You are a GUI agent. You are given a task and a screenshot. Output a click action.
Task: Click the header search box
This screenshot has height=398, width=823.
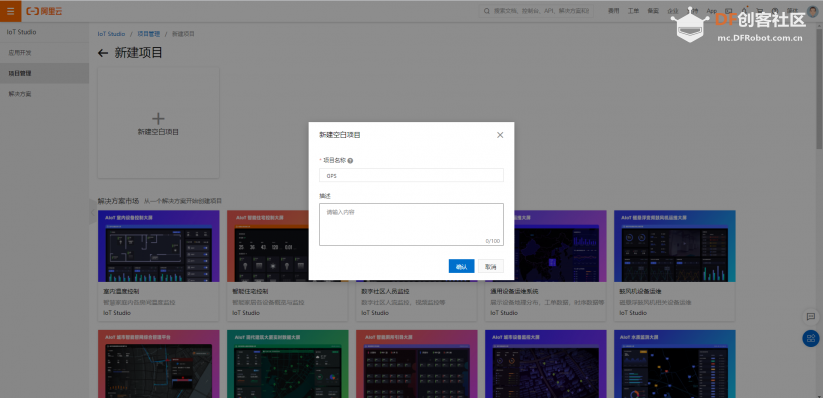536,11
